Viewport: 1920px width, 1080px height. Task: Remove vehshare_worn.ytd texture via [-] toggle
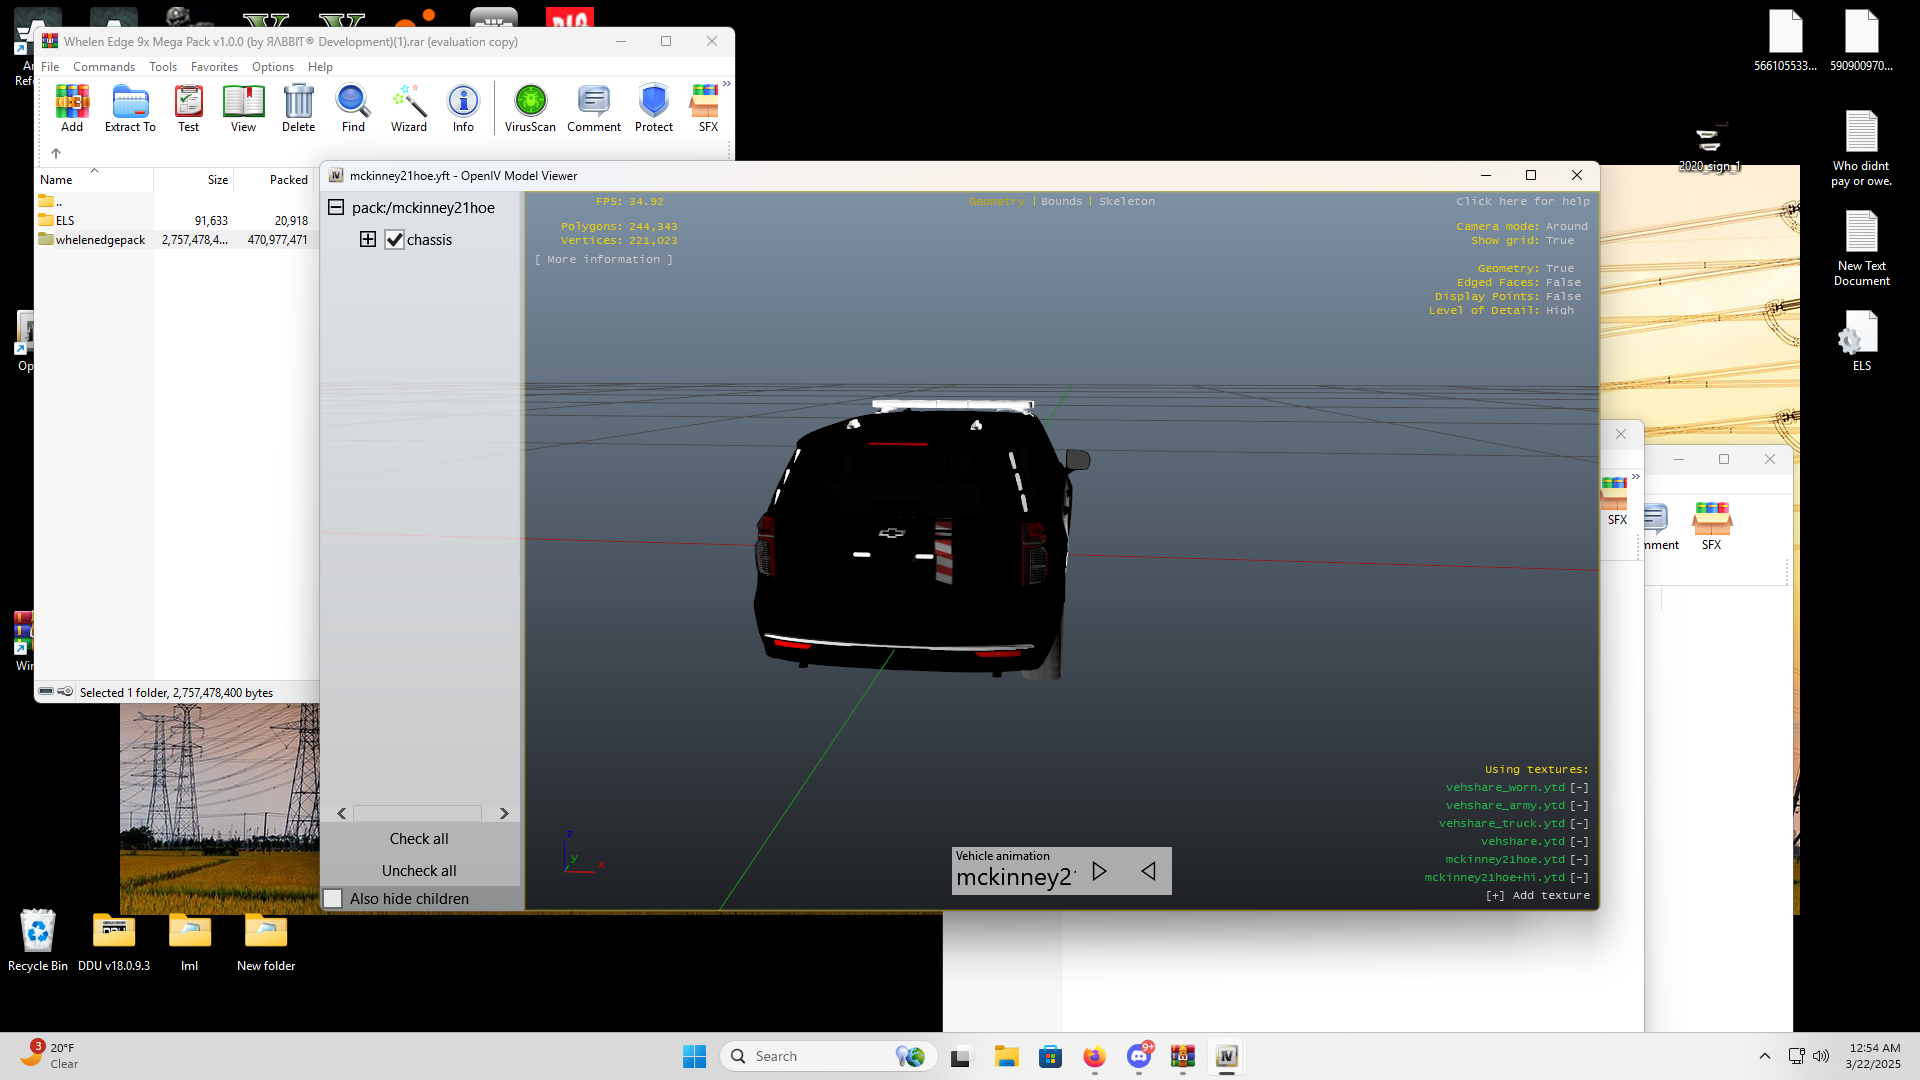pos(1579,788)
